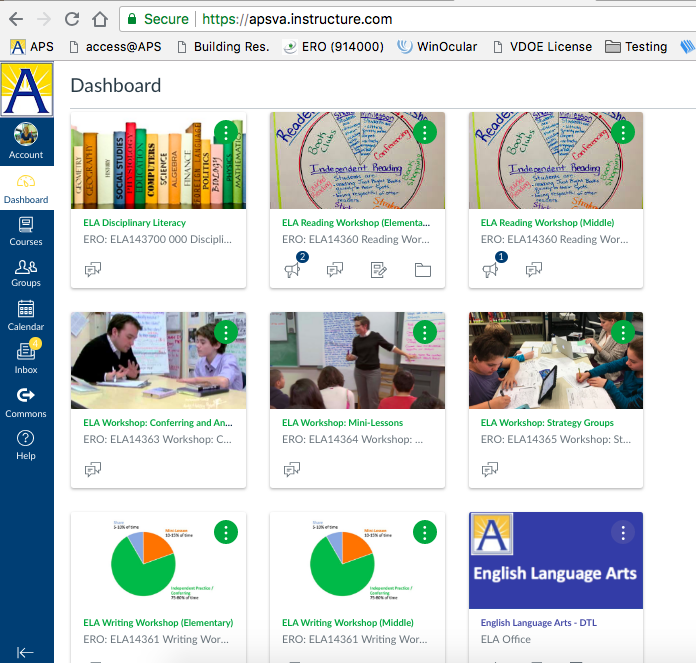696x663 pixels.
Task: Click the blue English Language Arts banner
Action: tap(556, 560)
